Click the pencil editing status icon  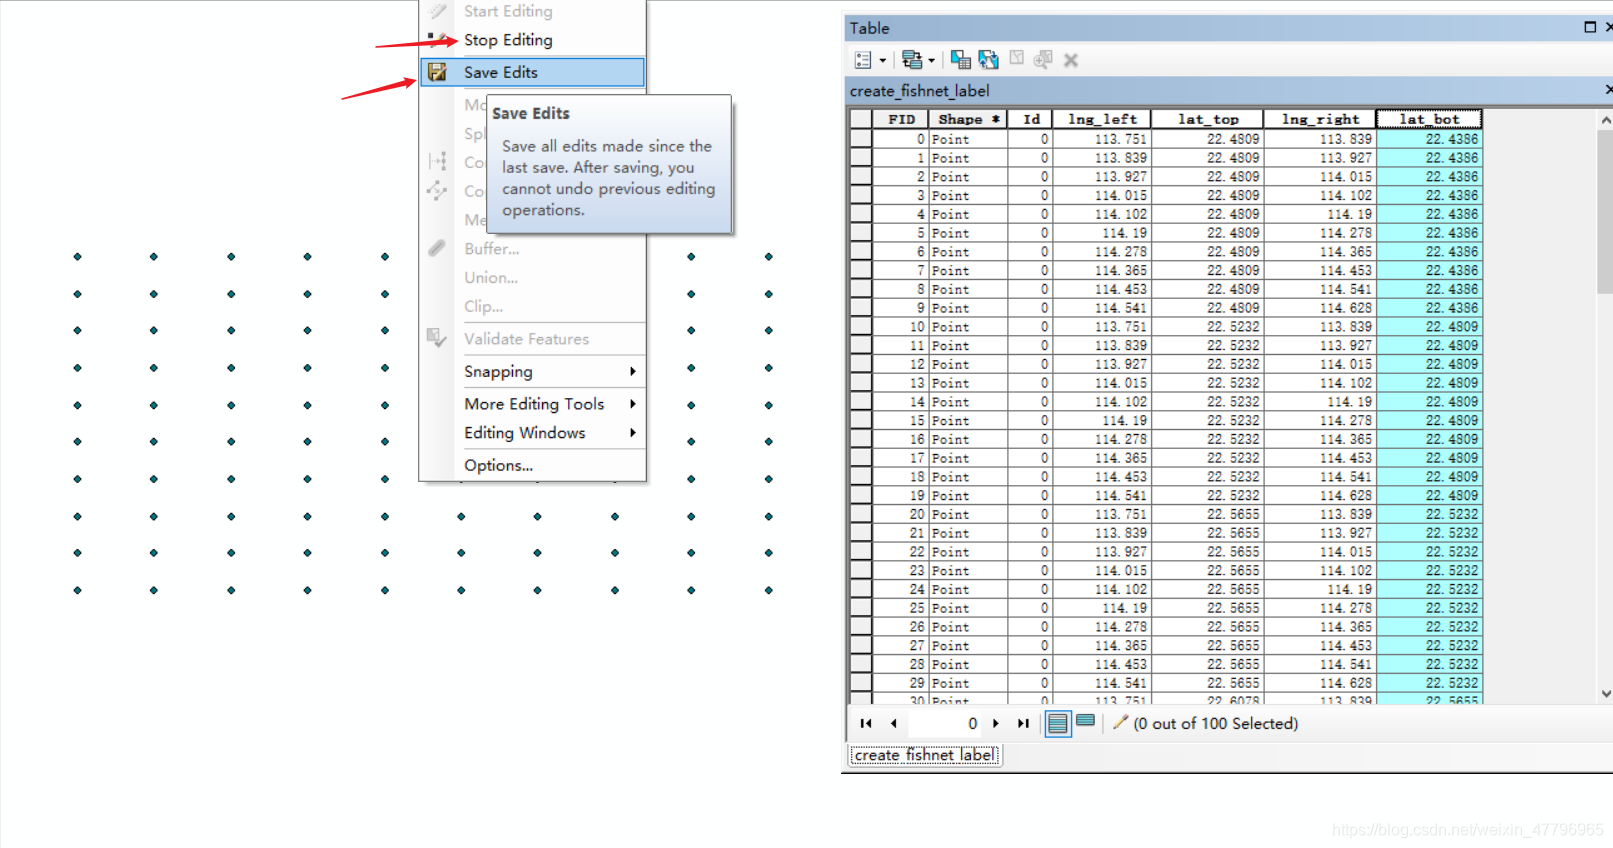pyautogui.click(x=1120, y=722)
